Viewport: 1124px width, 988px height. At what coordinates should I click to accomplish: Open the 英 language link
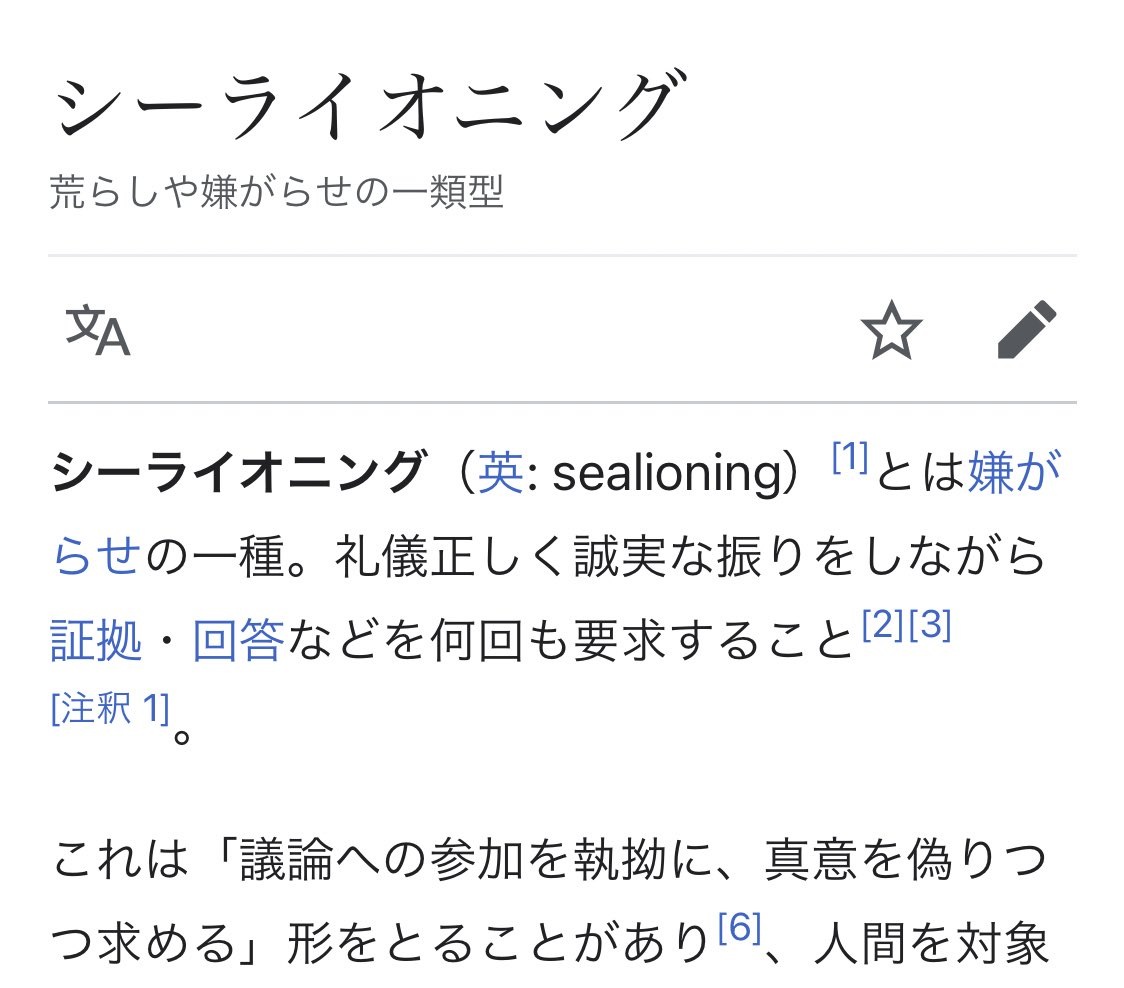[500, 473]
